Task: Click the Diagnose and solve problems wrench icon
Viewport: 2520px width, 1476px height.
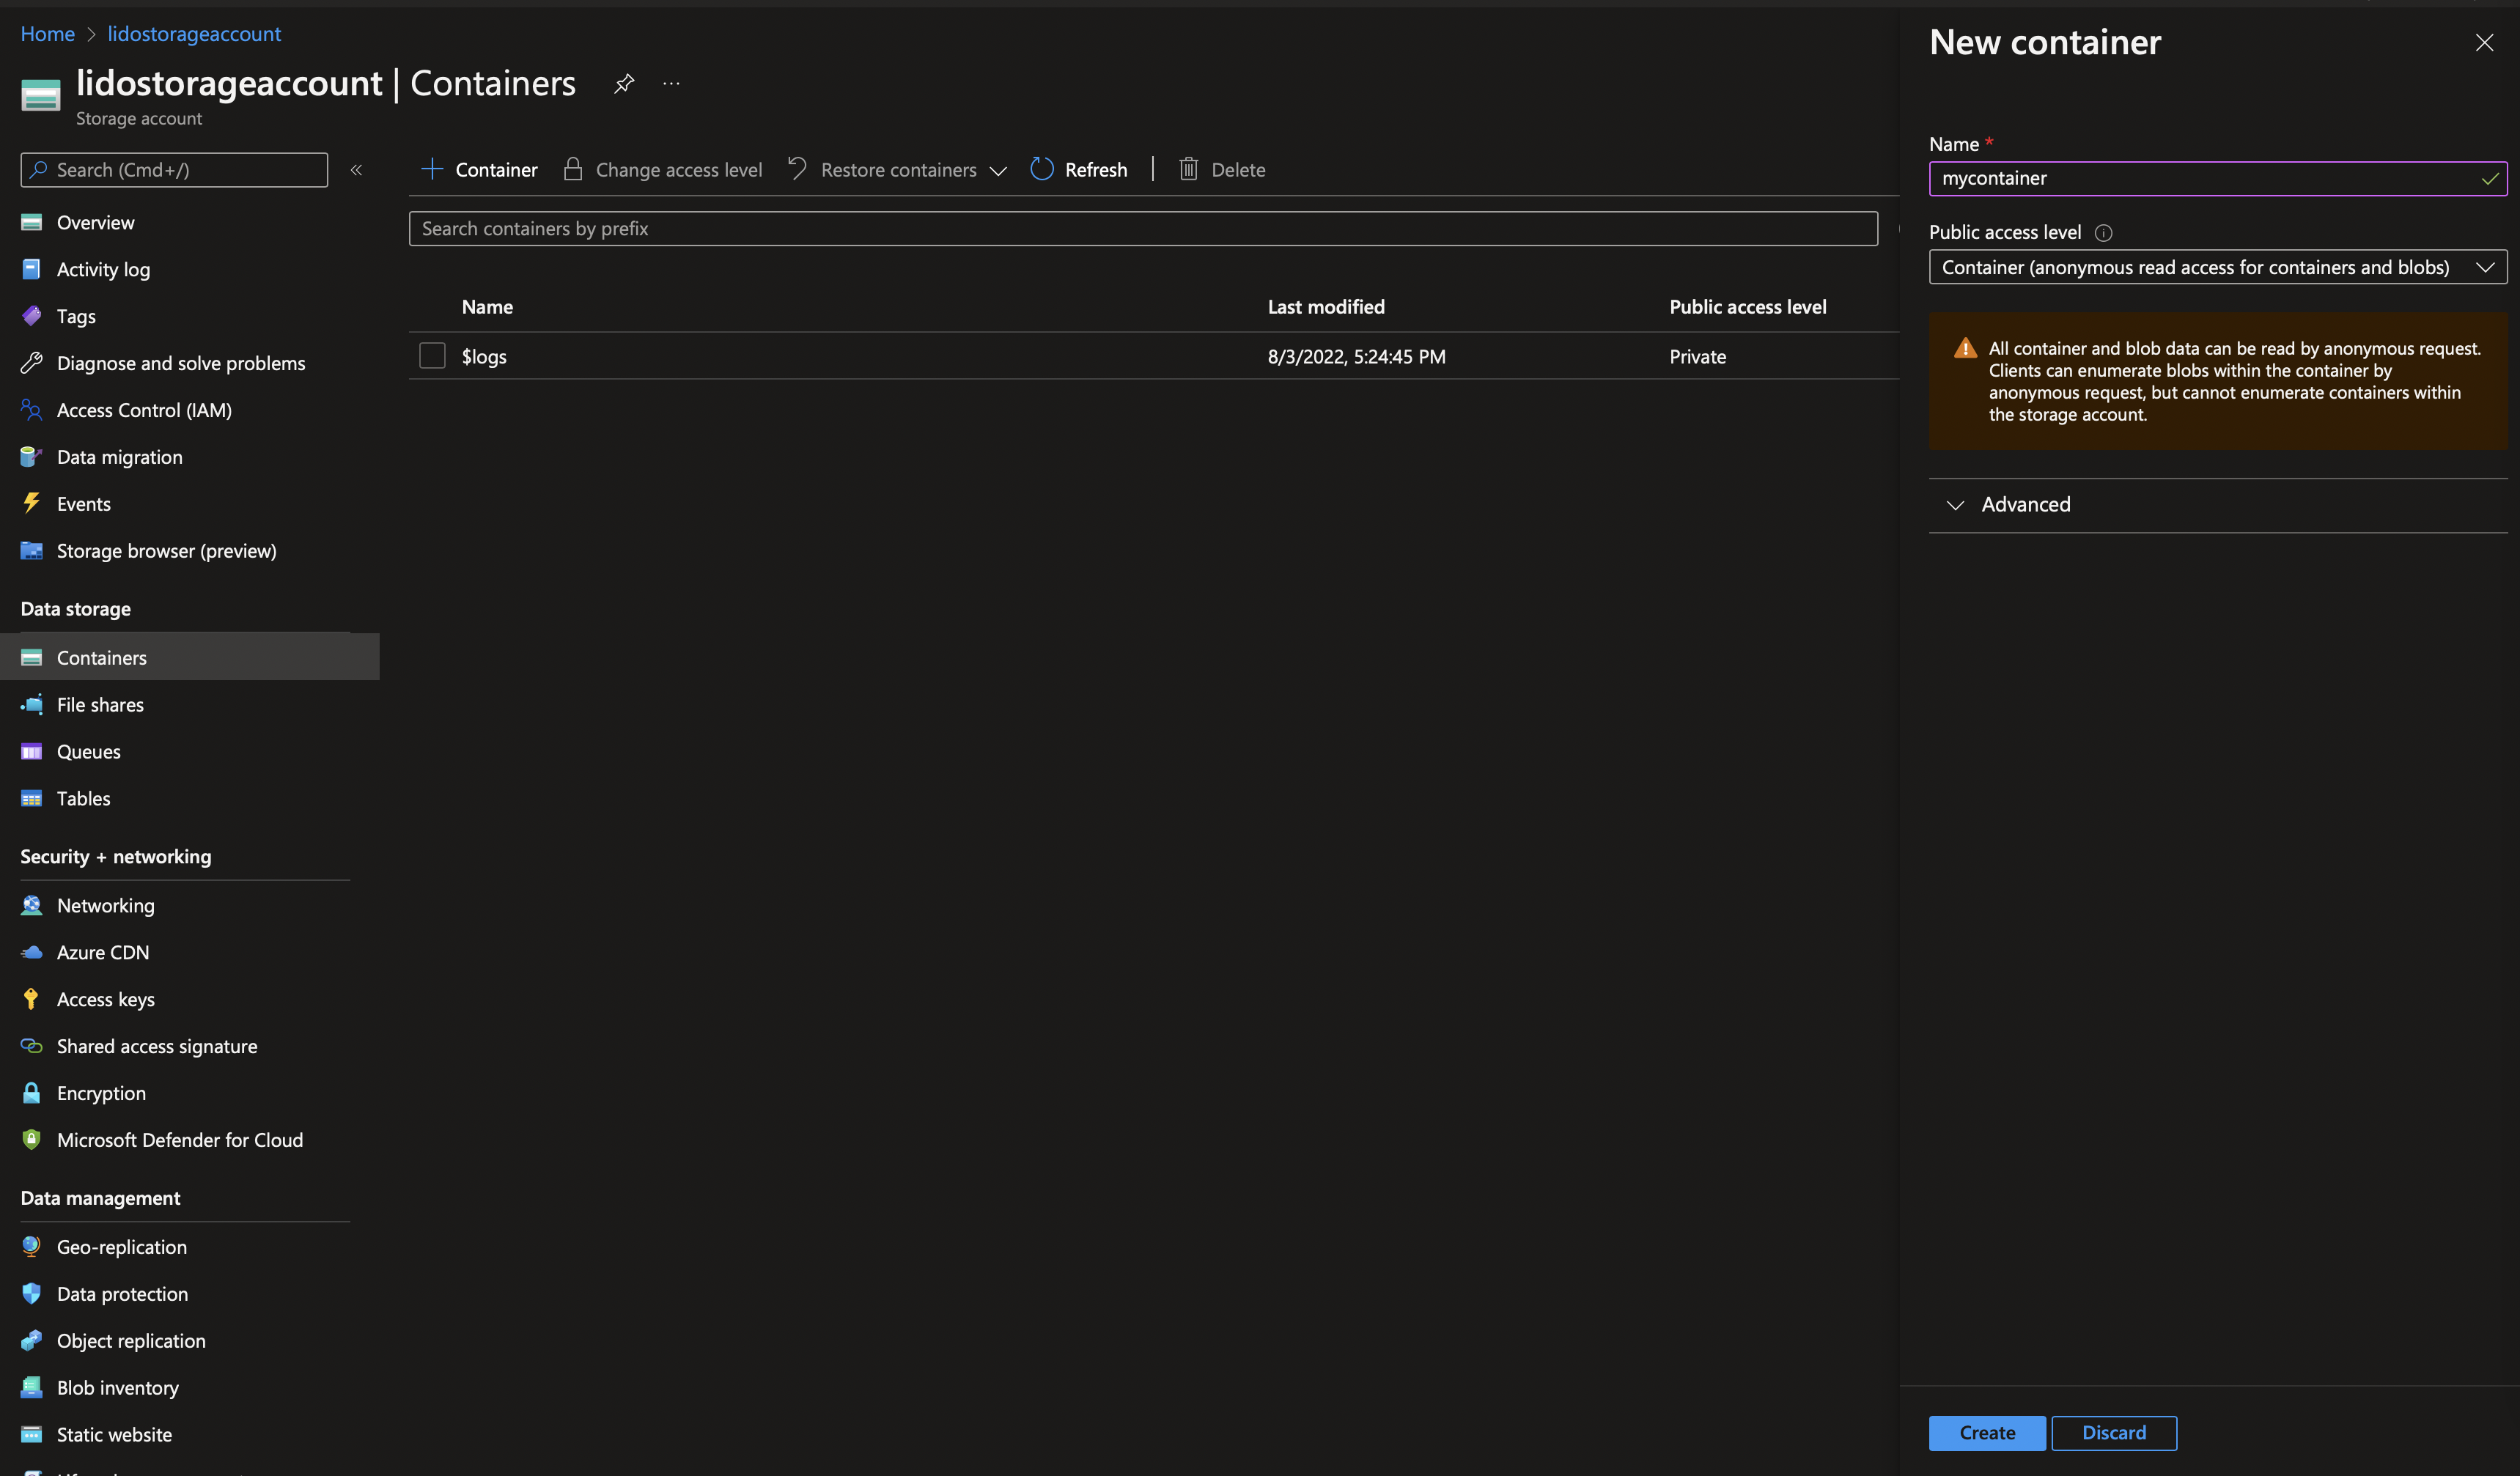Action: pos(31,363)
